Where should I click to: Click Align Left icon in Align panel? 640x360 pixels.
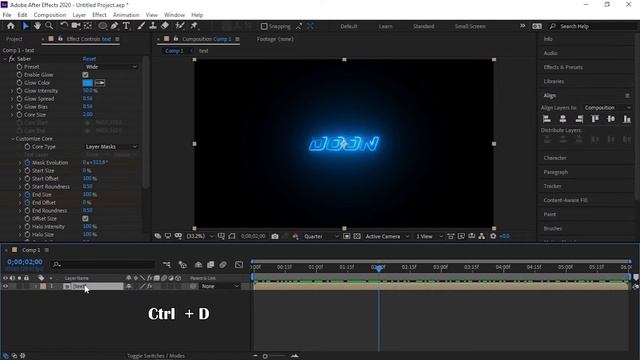(x=547, y=119)
